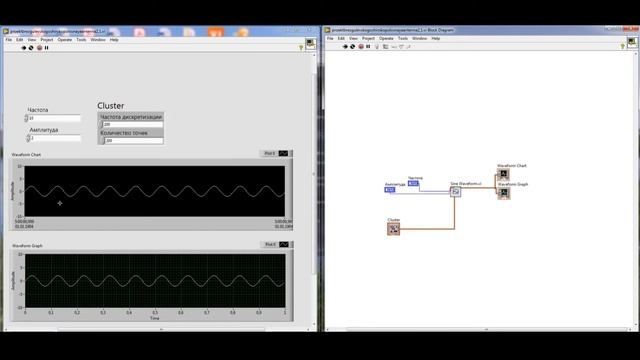The height and width of the screenshot is (360, 640).
Task: Open Edit menu in Block Diagram window
Action: tap(341, 38)
